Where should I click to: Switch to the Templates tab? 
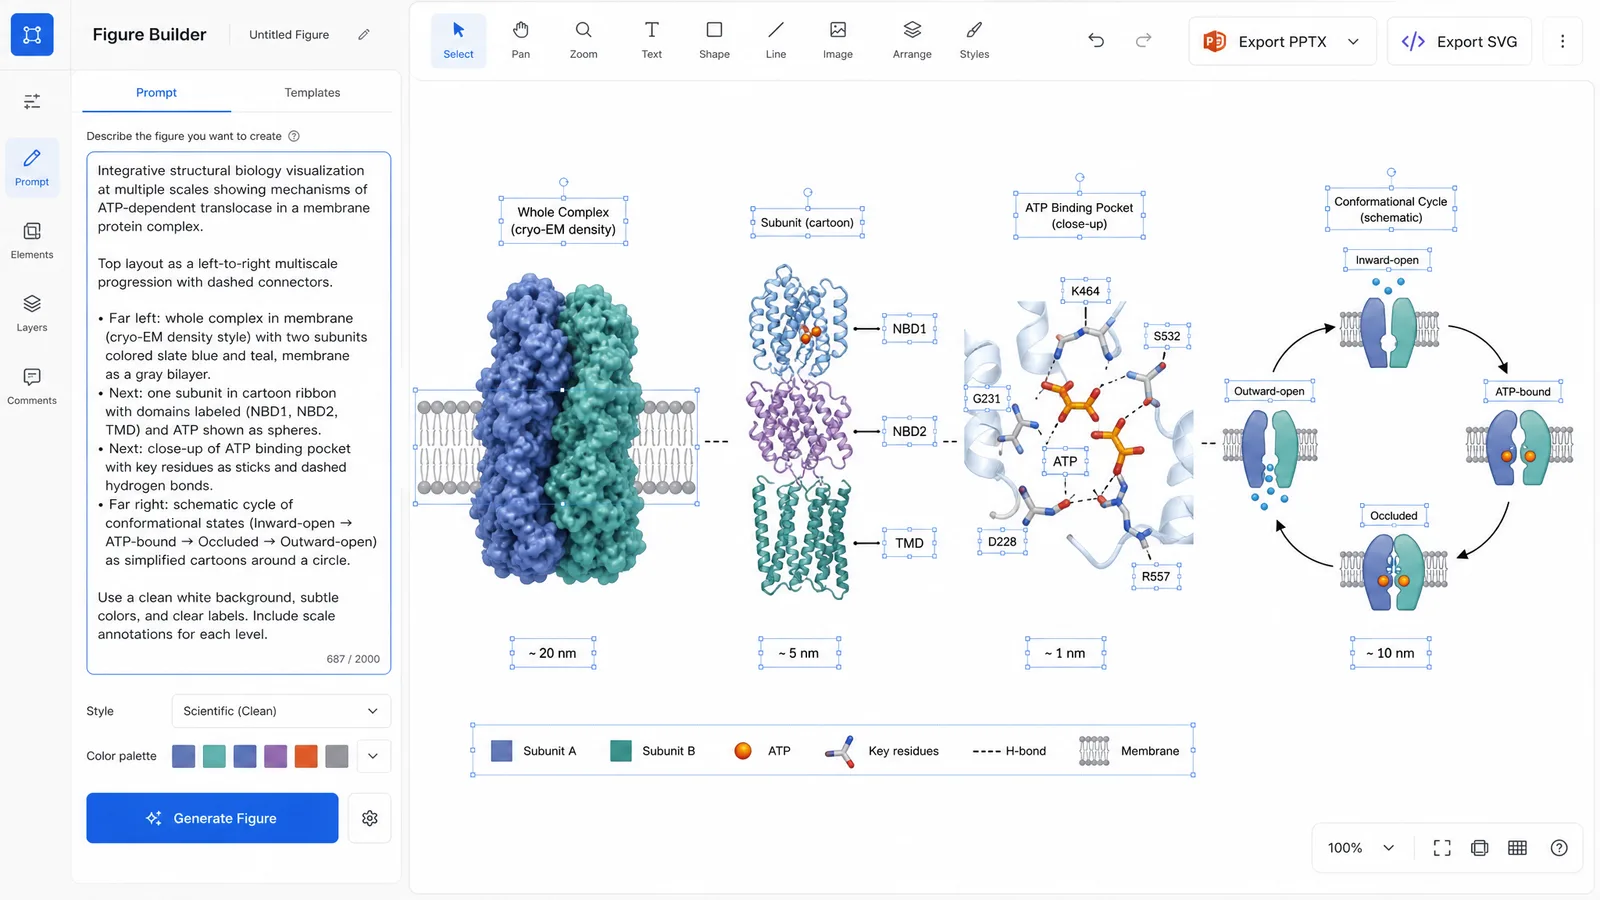point(312,92)
